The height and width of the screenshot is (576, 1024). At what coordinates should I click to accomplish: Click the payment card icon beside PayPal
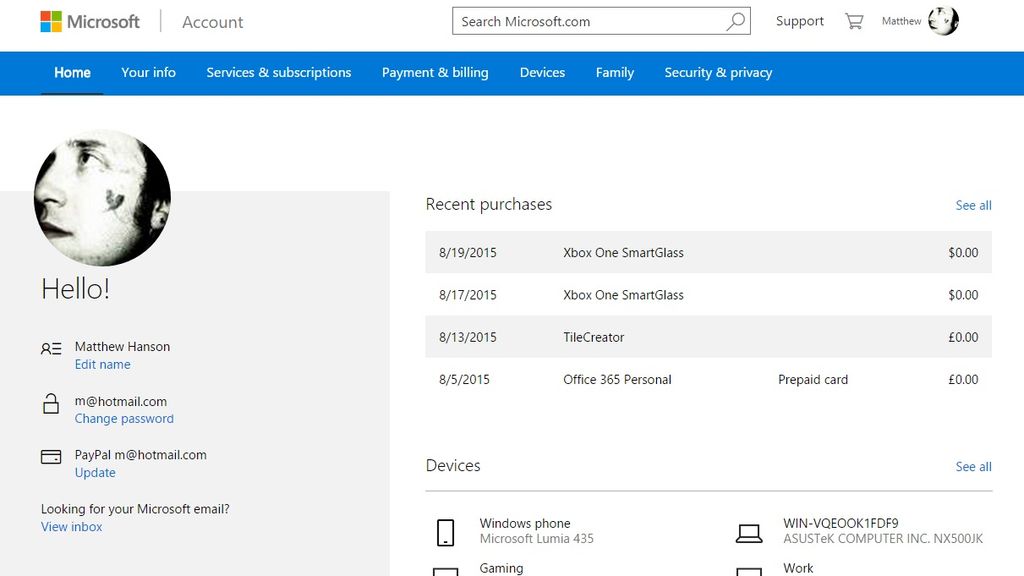[x=51, y=456]
